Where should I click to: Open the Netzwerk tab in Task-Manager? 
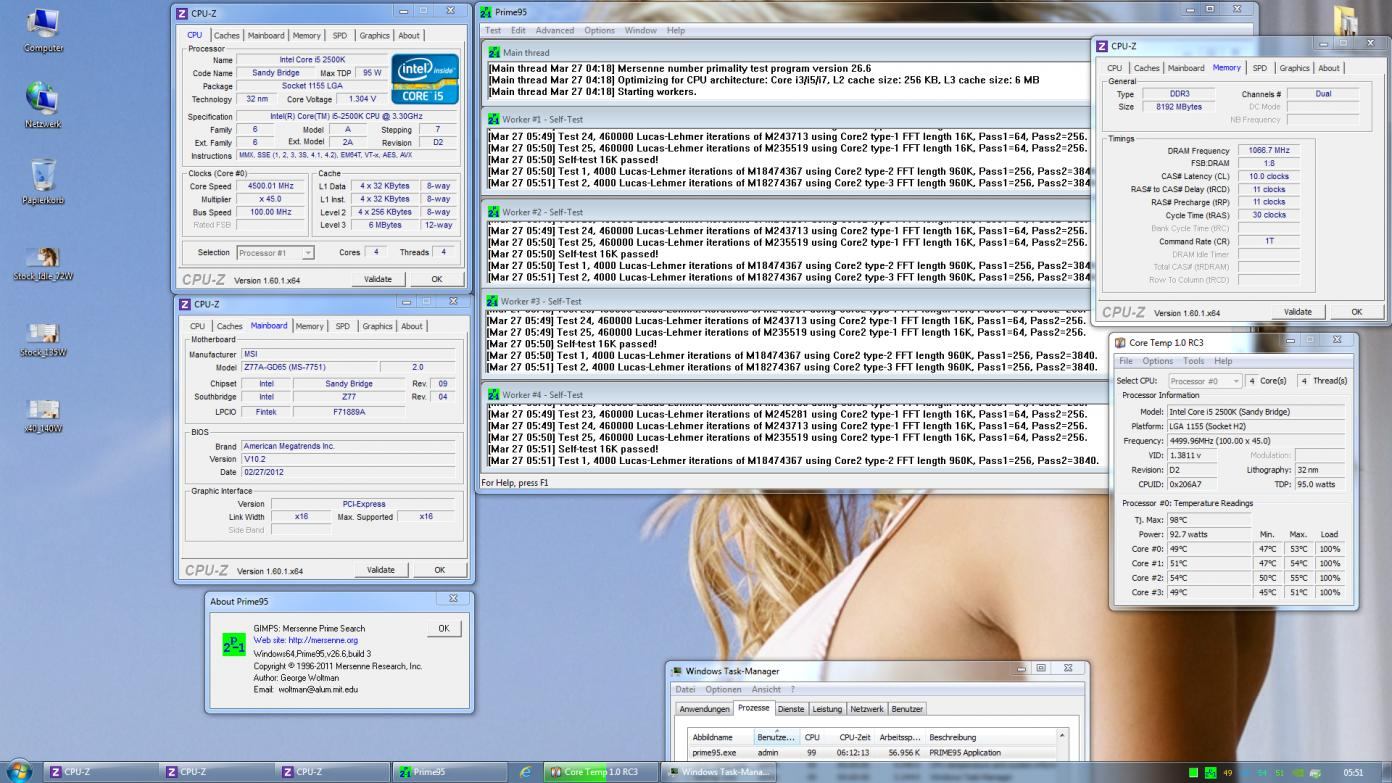pyautogui.click(x=867, y=708)
